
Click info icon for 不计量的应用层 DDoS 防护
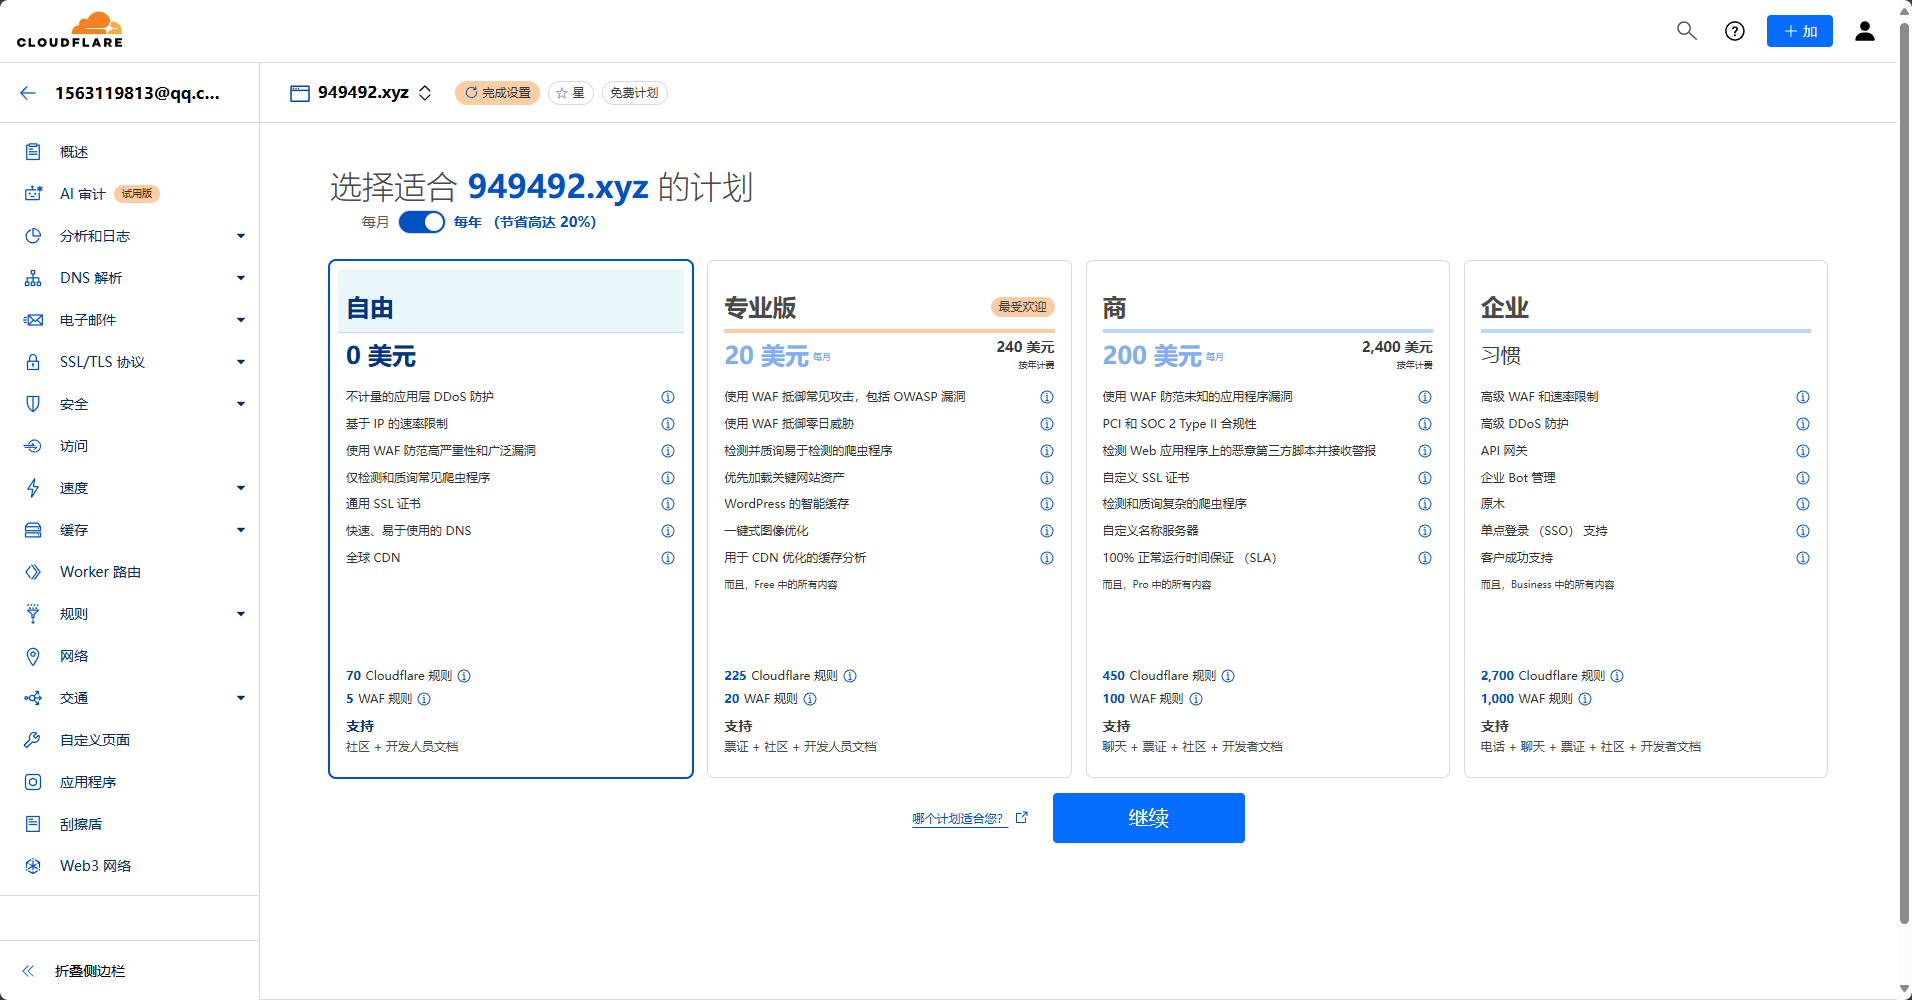click(668, 397)
